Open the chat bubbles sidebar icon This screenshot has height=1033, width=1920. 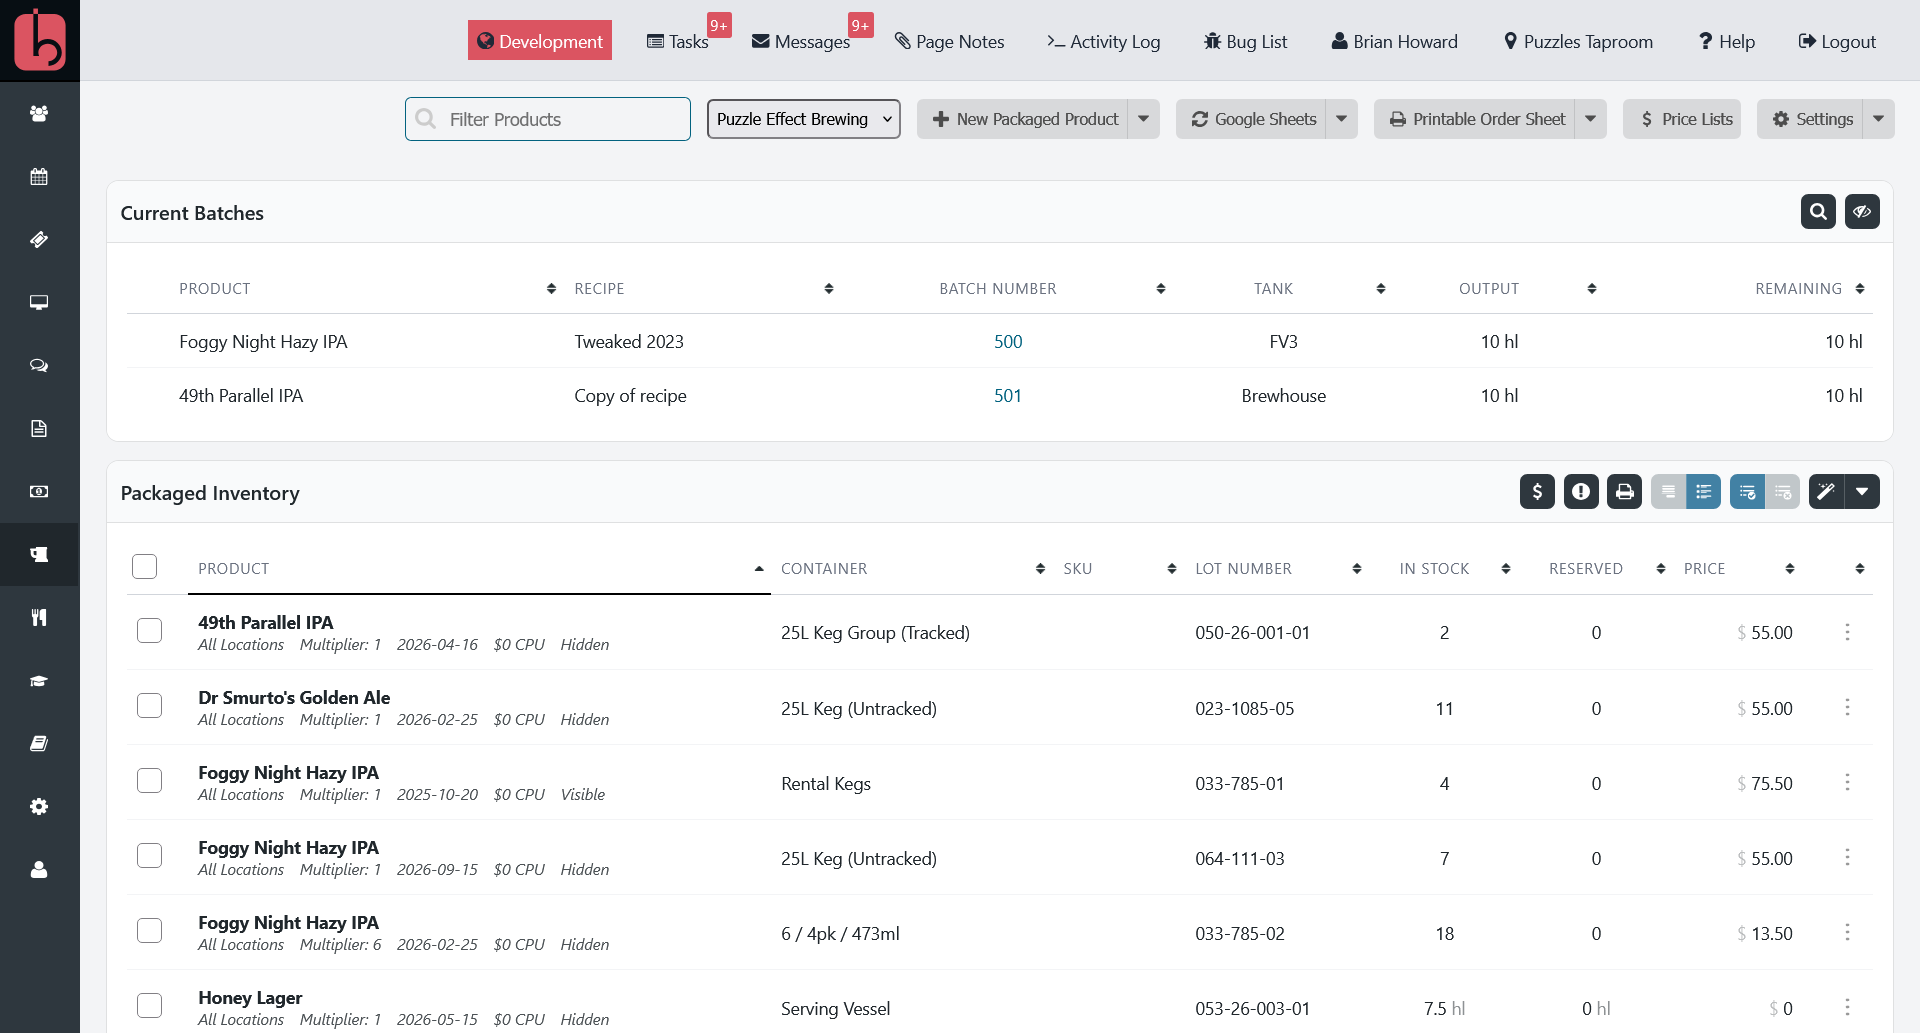point(39,365)
